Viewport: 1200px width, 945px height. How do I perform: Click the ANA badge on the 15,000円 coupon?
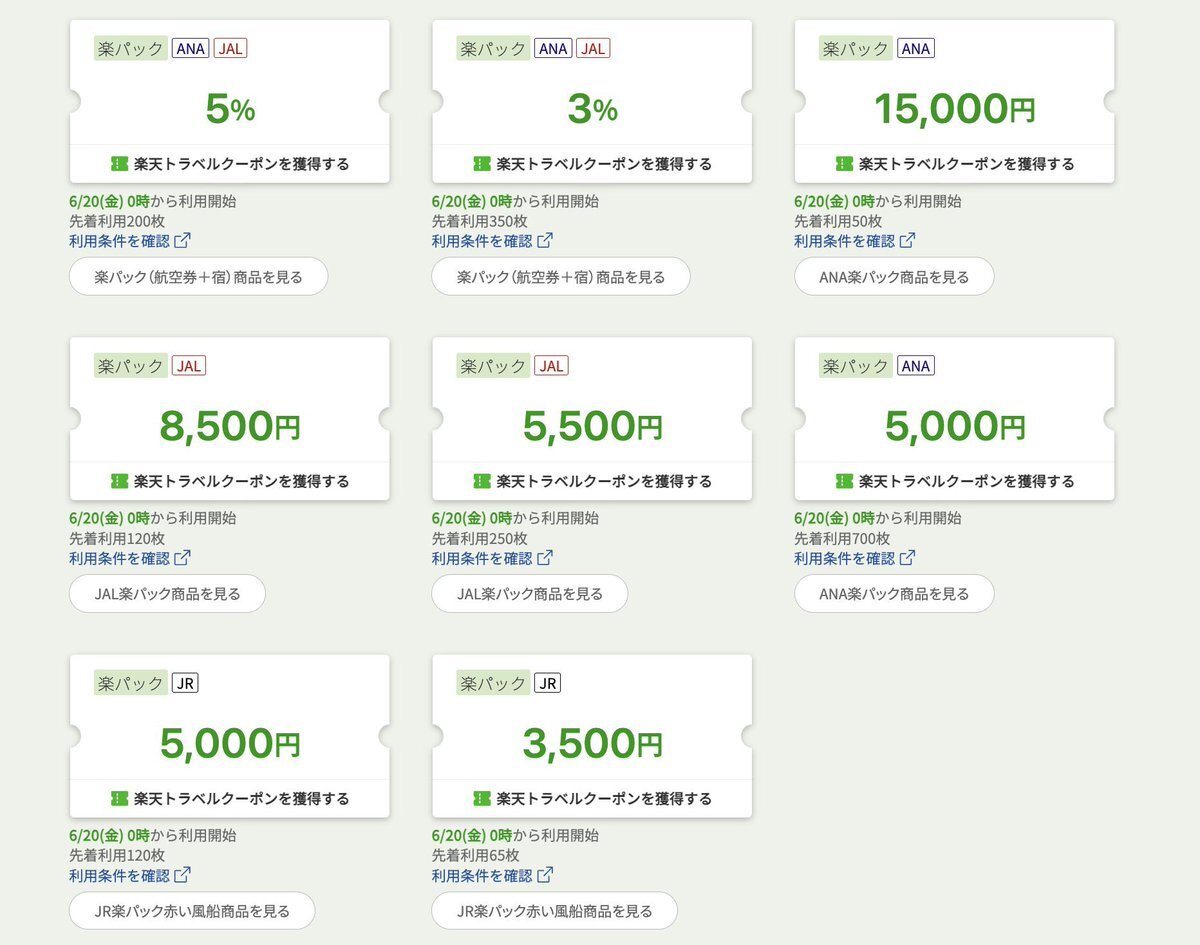pyautogui.click(x=915, y=48)
